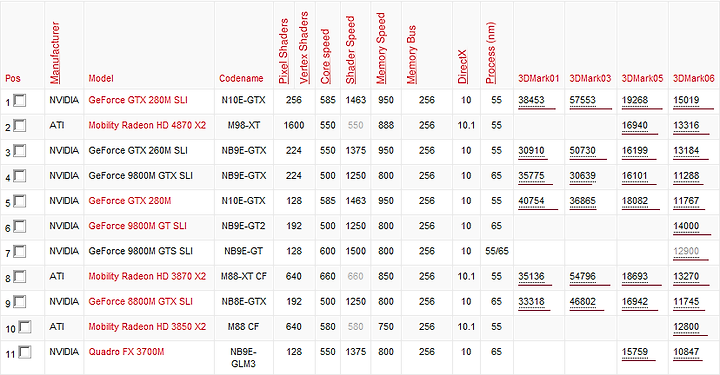Image resolution: width=720 pixels, height=375 pixels.
Task: Tick the checkbox for position 6
Action: [x=20, y=226]
